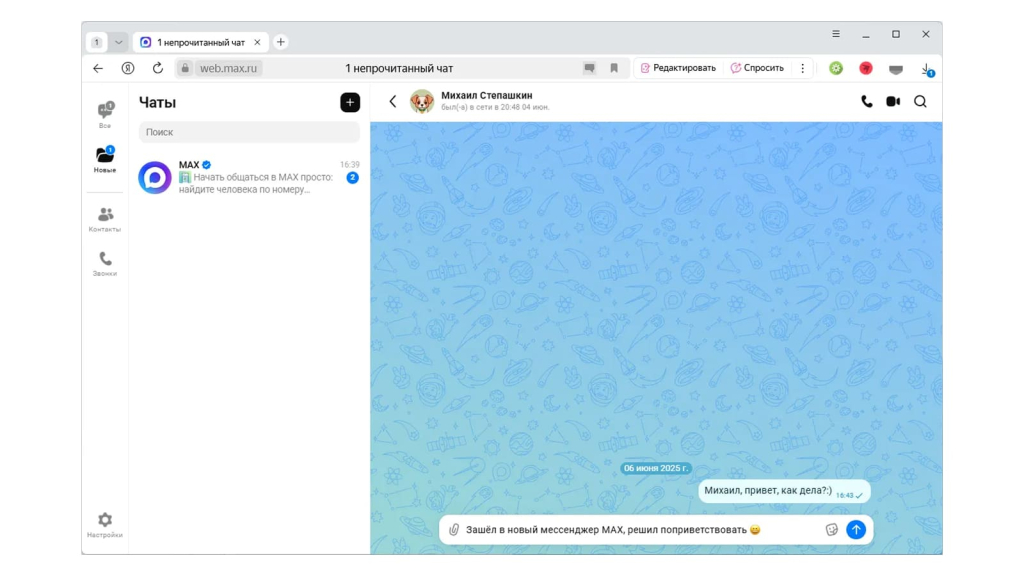1024x576 pixels.
Task: Click the Спросить button in the toolbar
Action: click(x=757, y=68)
